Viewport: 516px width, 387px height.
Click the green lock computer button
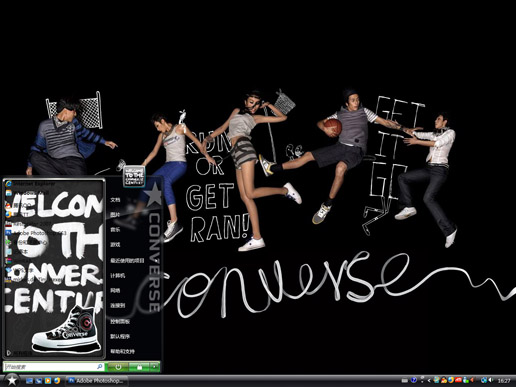click(139, 367)
